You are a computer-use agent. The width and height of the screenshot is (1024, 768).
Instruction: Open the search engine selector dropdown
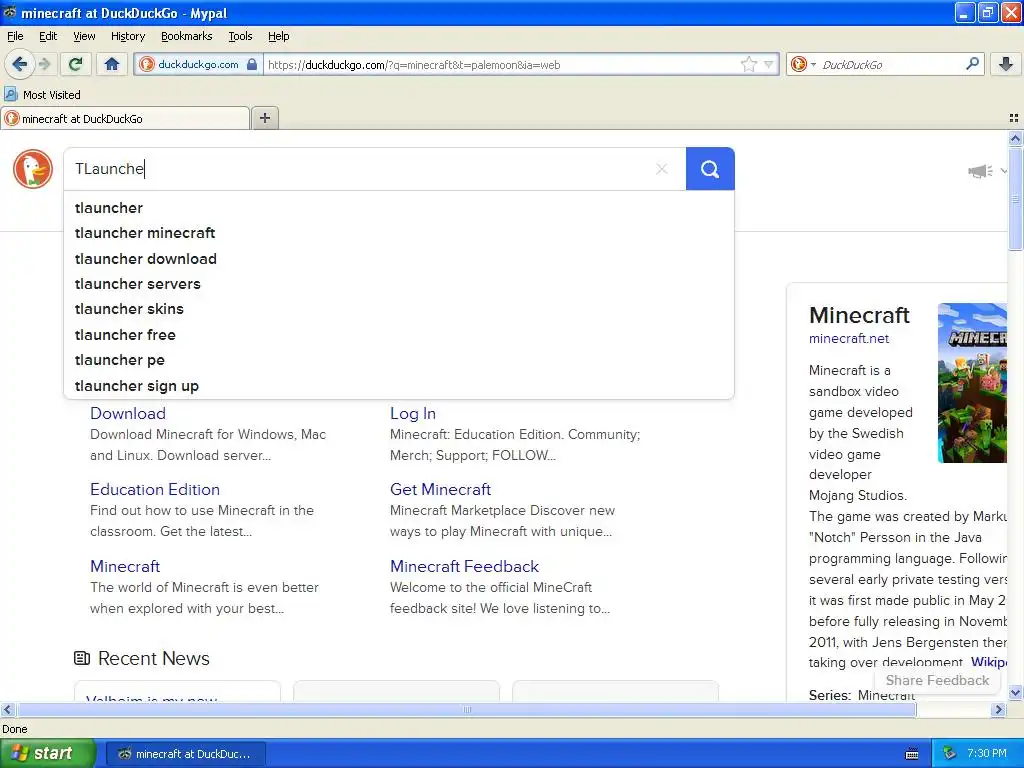(x=803, y=64)
